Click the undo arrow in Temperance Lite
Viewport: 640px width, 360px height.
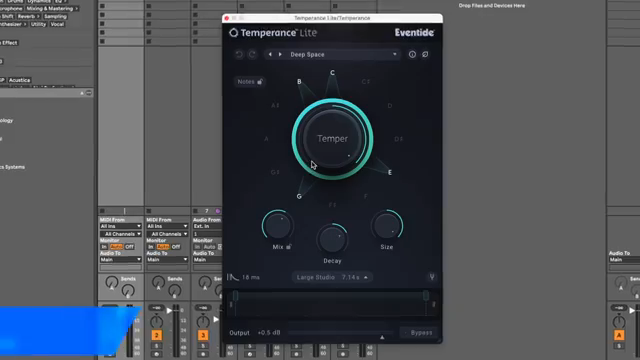(x=239, y=54)
